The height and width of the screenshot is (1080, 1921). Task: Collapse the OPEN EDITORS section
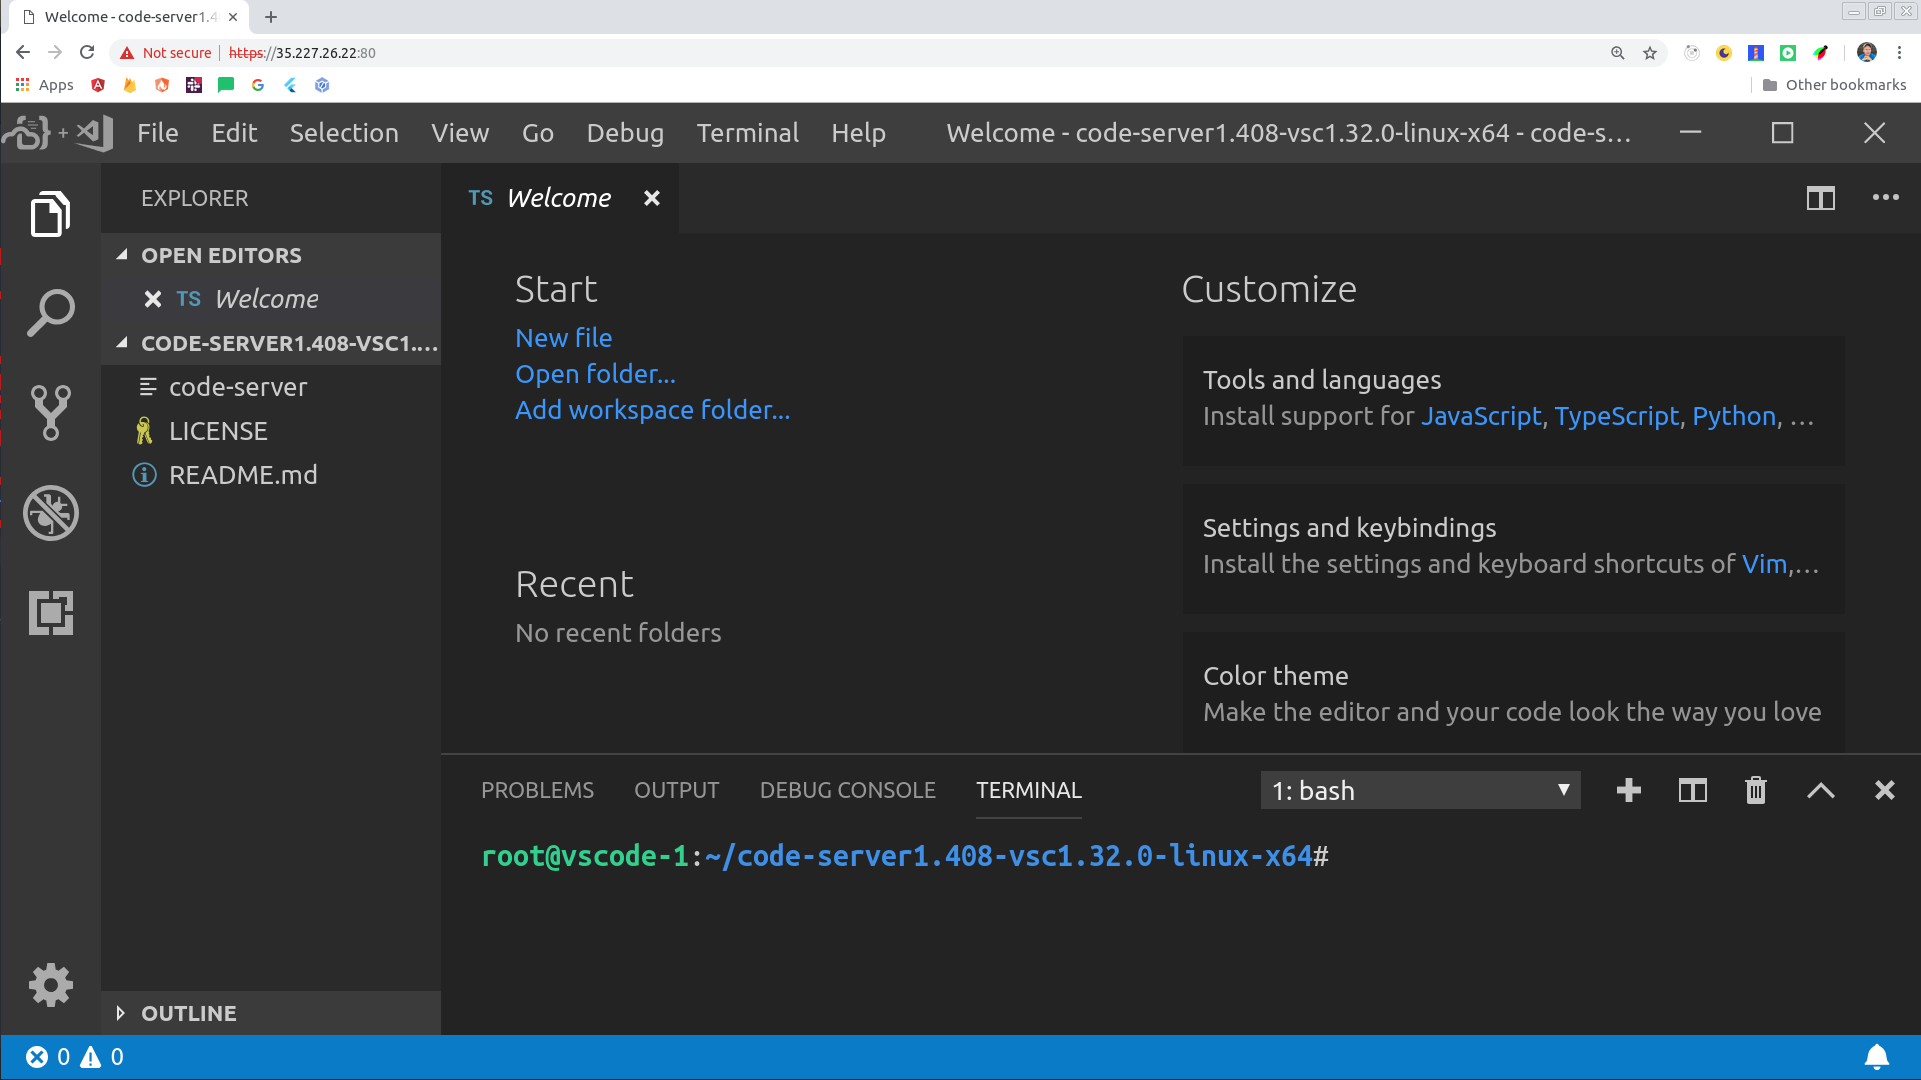124,255
